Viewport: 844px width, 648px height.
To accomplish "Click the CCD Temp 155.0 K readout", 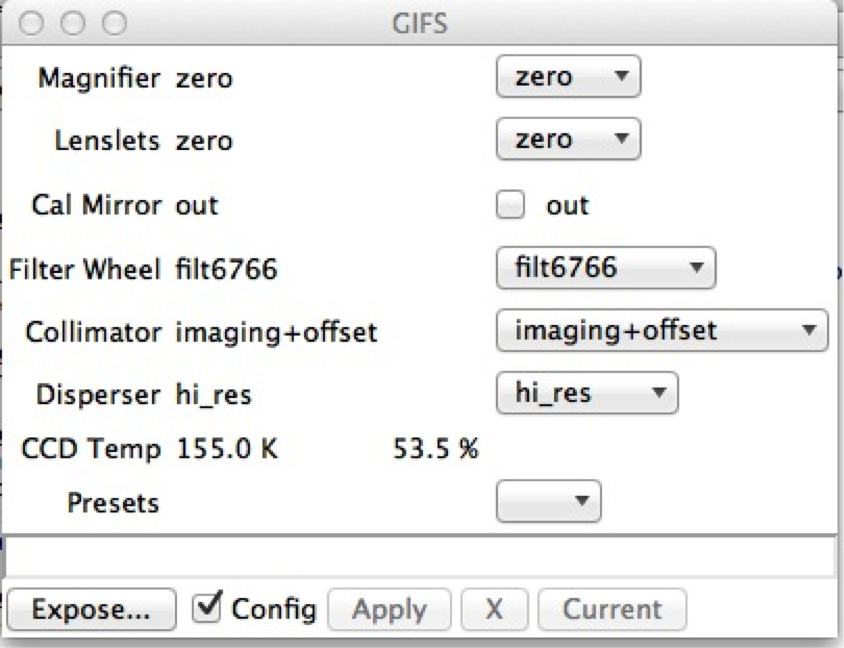I will tap(227, 449).
